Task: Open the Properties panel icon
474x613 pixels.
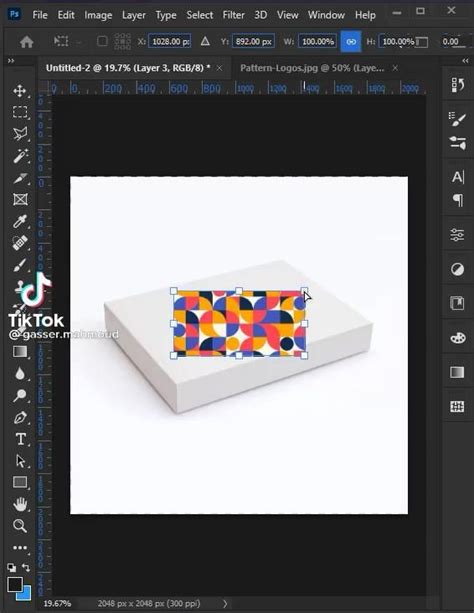Action: click(458, 235)
